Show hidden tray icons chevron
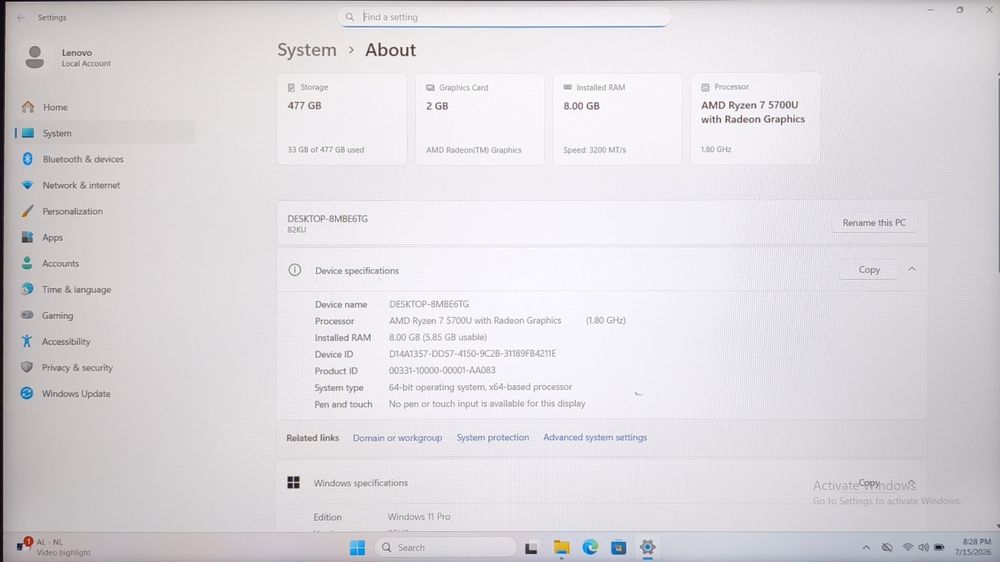The height and width of the screenshot is (562, 1000). pos(866,547)
